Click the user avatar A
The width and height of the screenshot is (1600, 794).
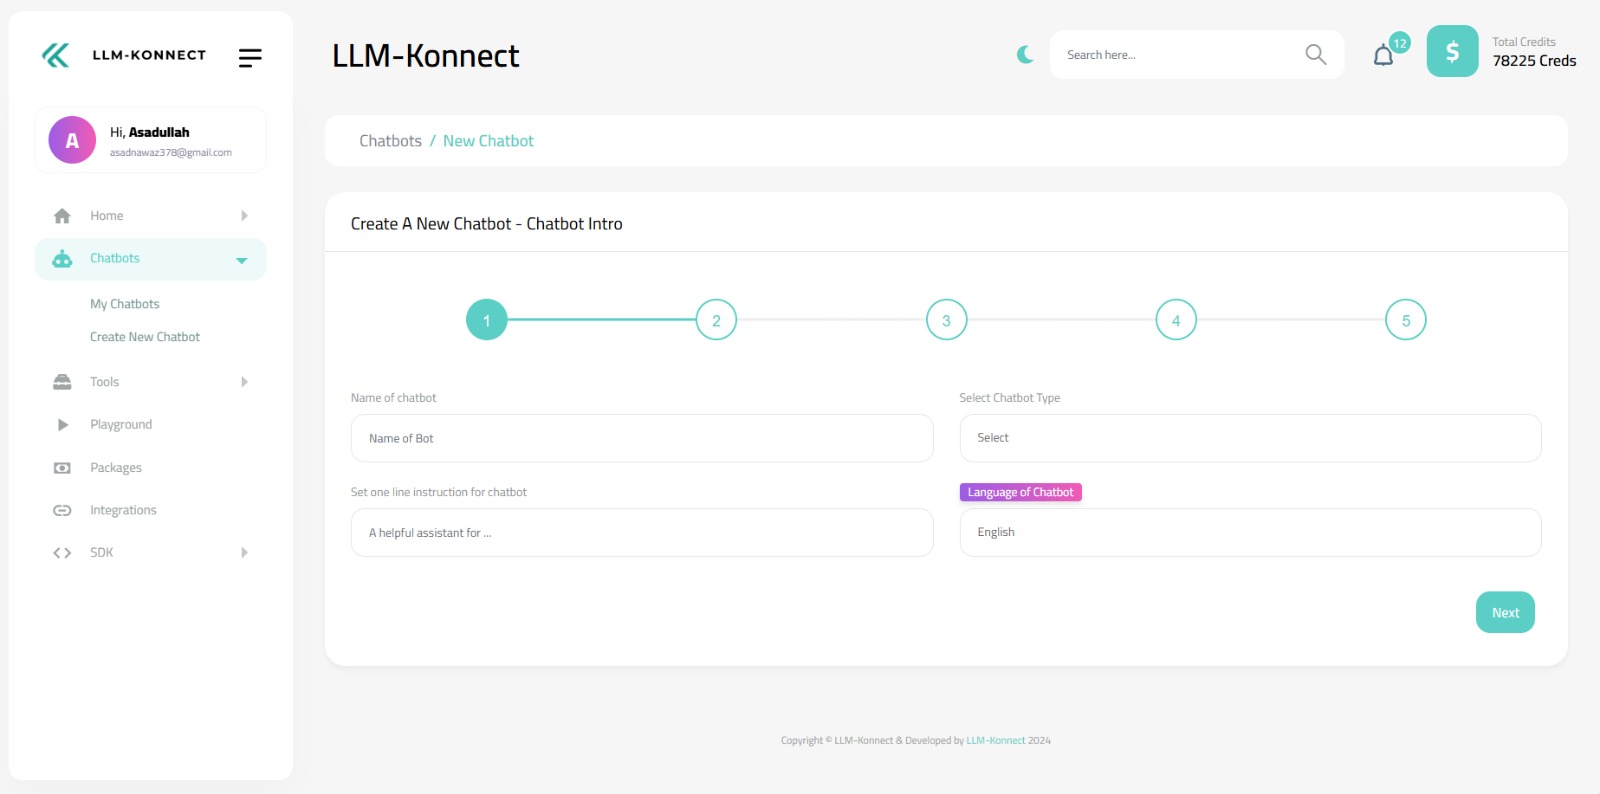pos(72,140)
